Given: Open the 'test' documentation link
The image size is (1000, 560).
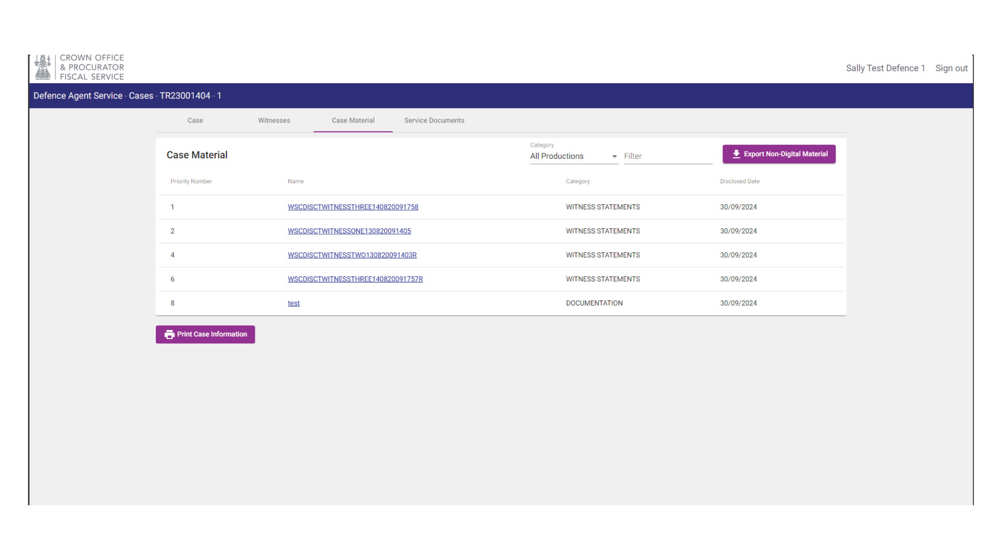Looking at the screenshot, I should pos(294,303).
